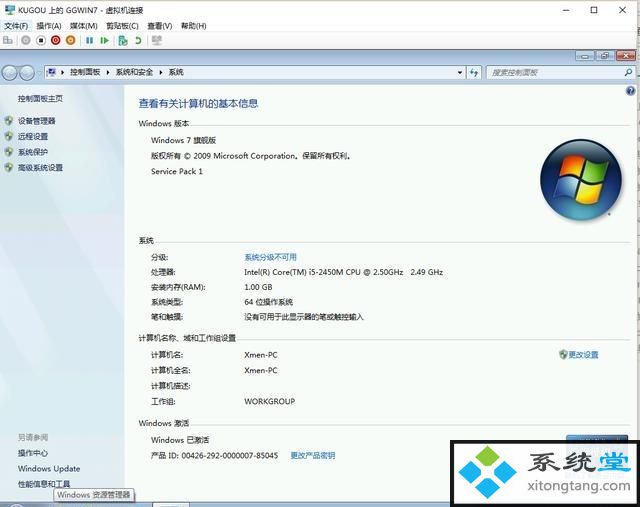Click the computer icon in address bar
Viewport: 640px width, 507px height.
tap(51, 72)
